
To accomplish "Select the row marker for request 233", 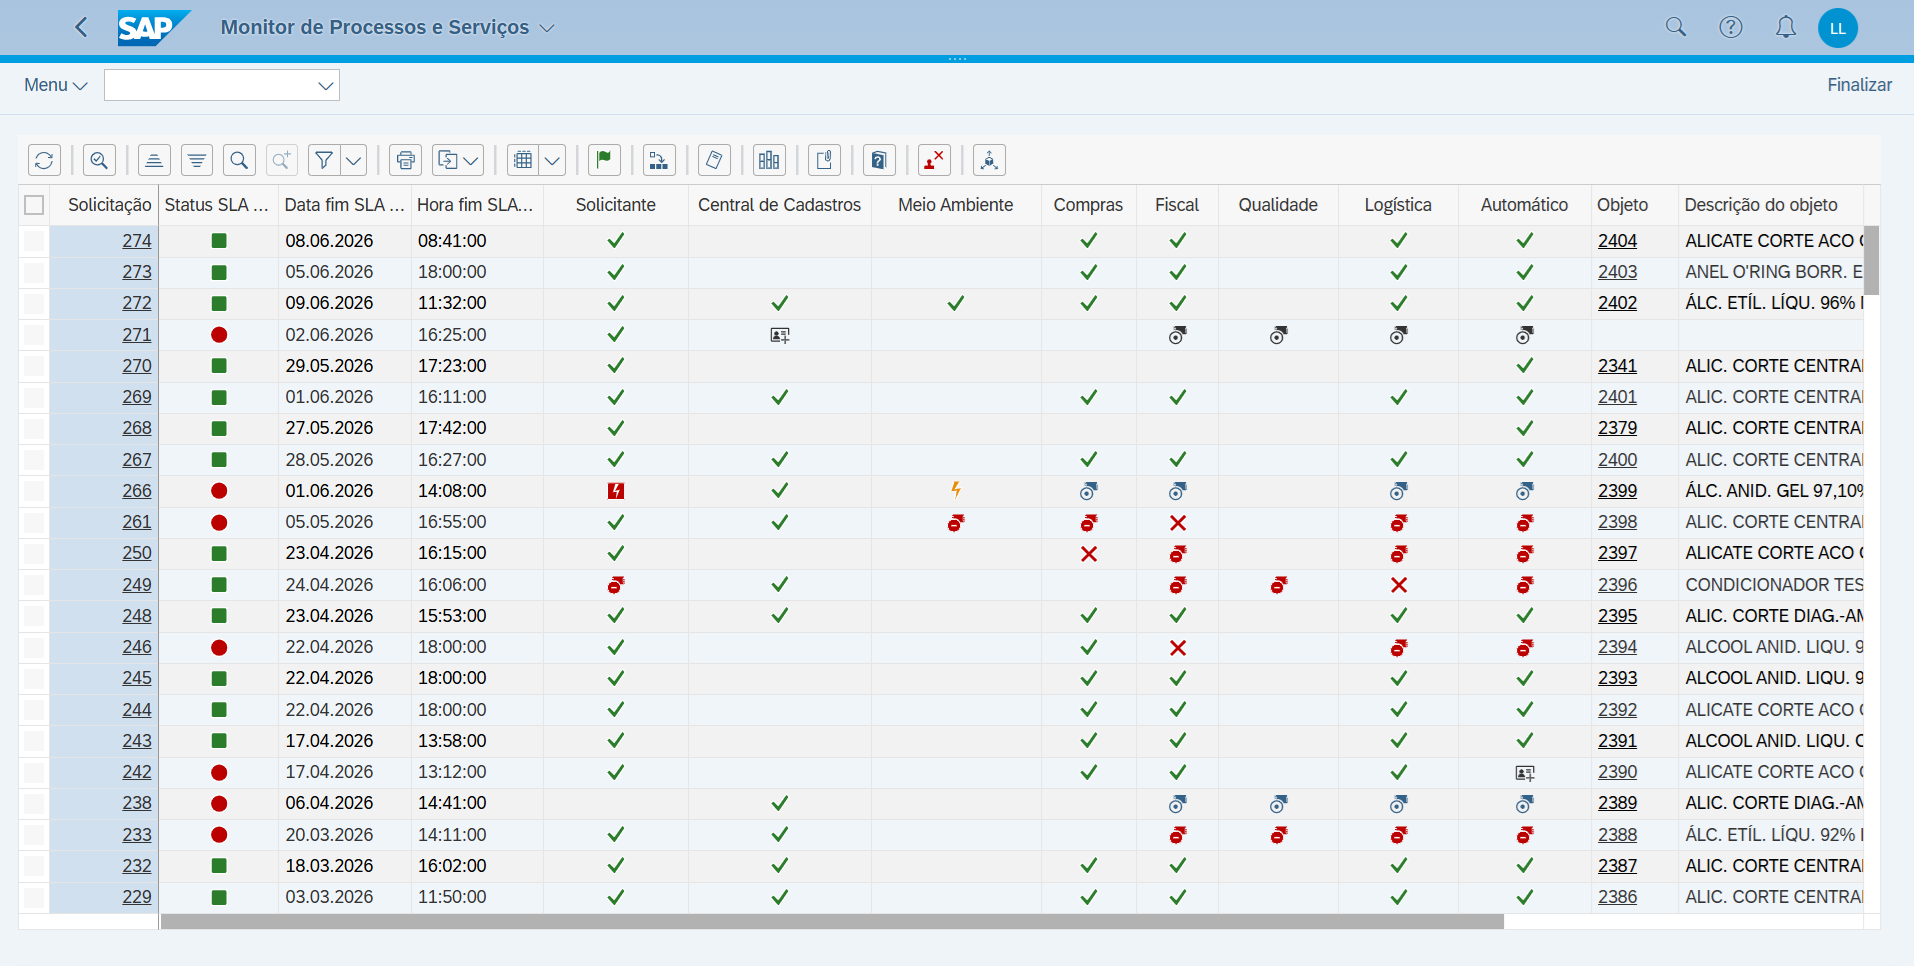I will (x=35, y=835).
